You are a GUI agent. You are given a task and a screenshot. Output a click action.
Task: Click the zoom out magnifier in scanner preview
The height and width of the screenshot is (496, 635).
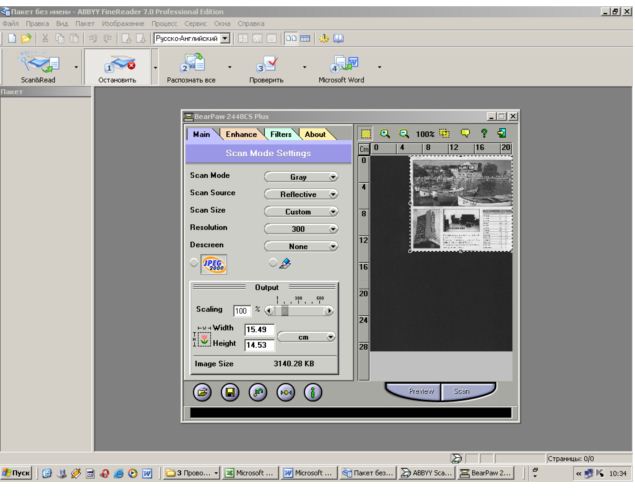point(404,133)
